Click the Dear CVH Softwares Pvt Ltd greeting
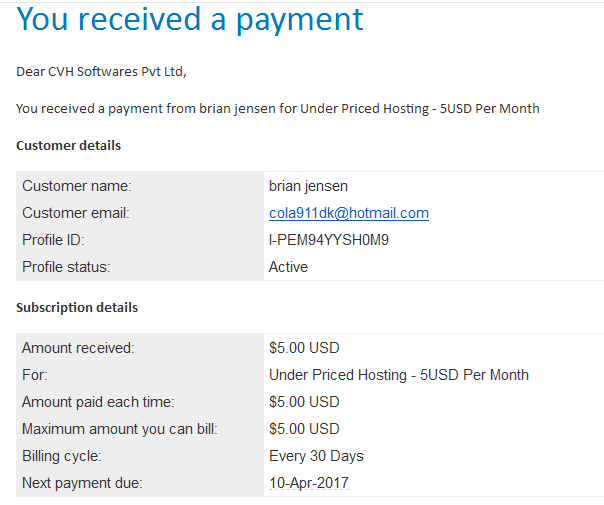 [x=101, y=72]
